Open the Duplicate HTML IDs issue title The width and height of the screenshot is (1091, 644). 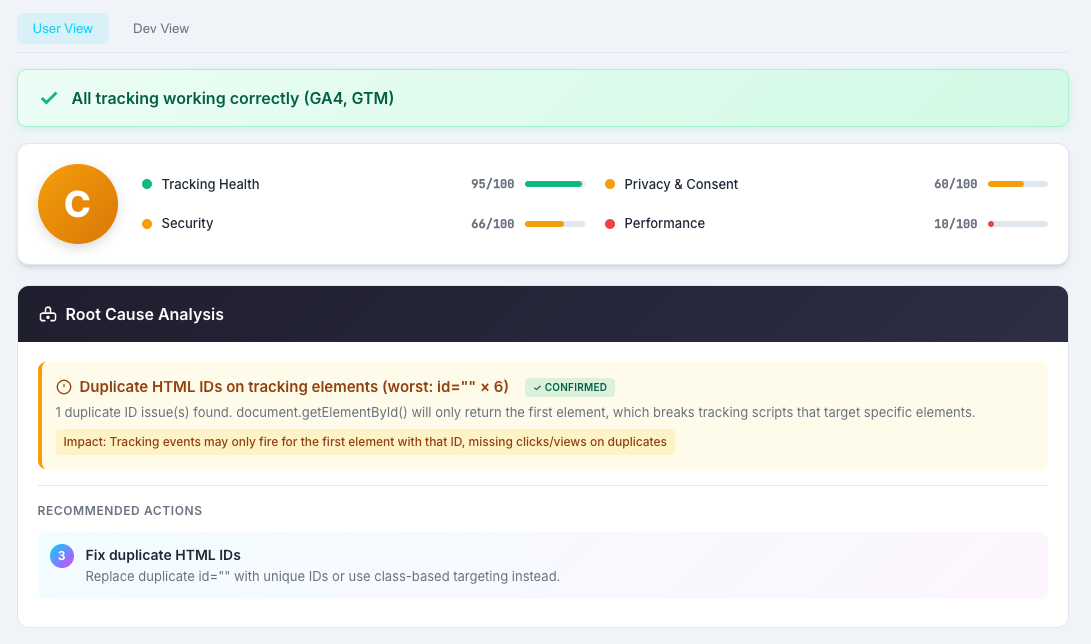pyautogui.click(x=294, y=387)
